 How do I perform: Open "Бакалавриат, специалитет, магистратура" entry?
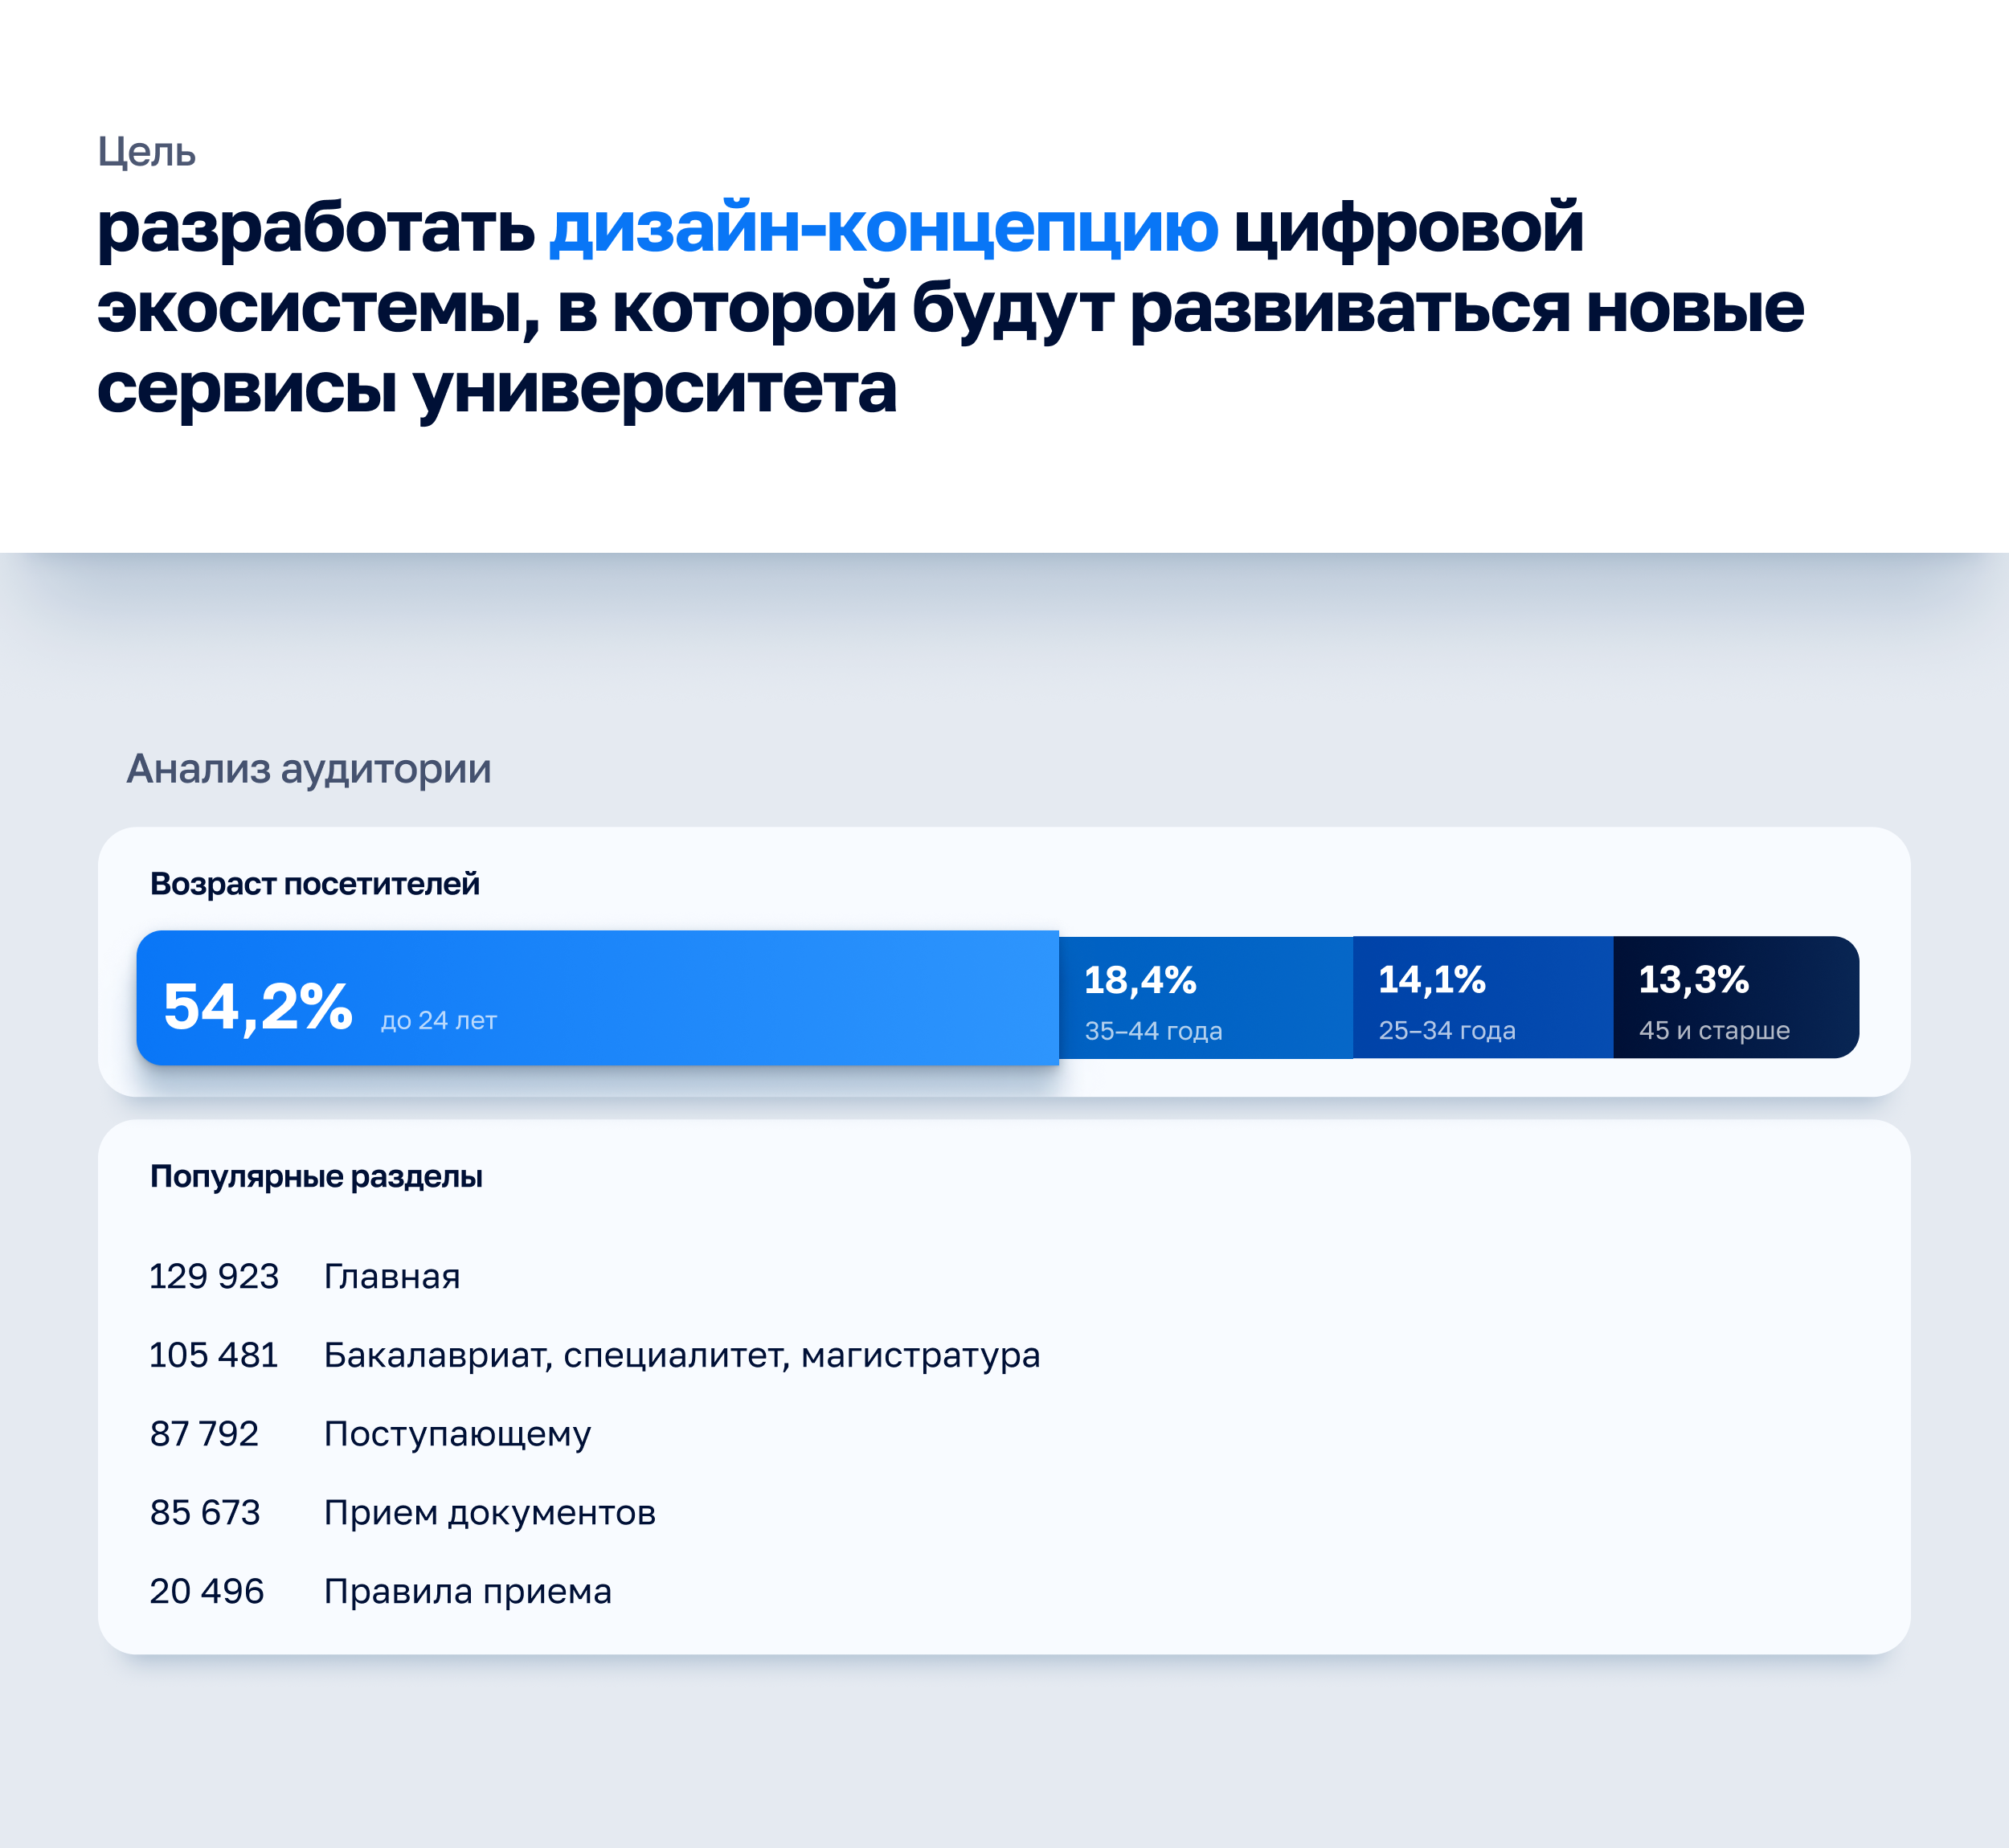pyautogui.click(x=682, y=1355)
